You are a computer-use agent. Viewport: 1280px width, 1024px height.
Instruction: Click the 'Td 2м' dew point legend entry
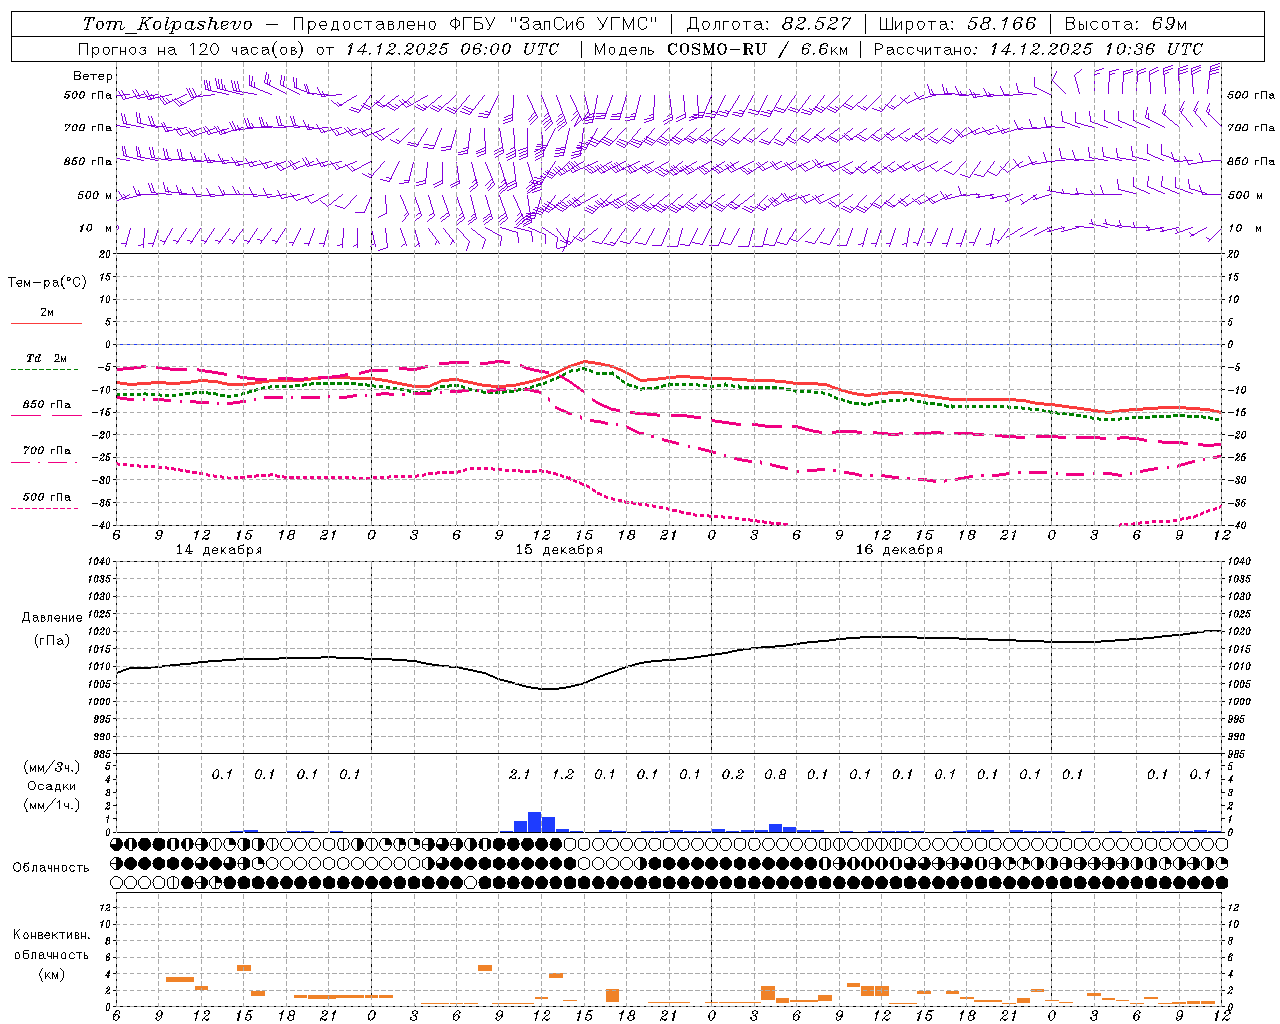tap(47, 358)
